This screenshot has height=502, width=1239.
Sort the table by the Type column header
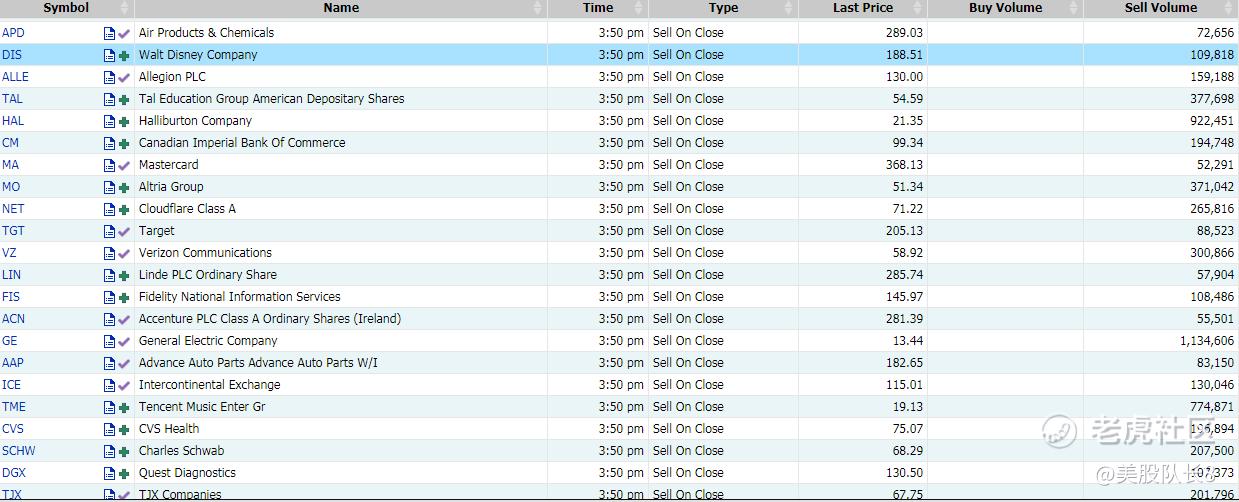[723, 8]
